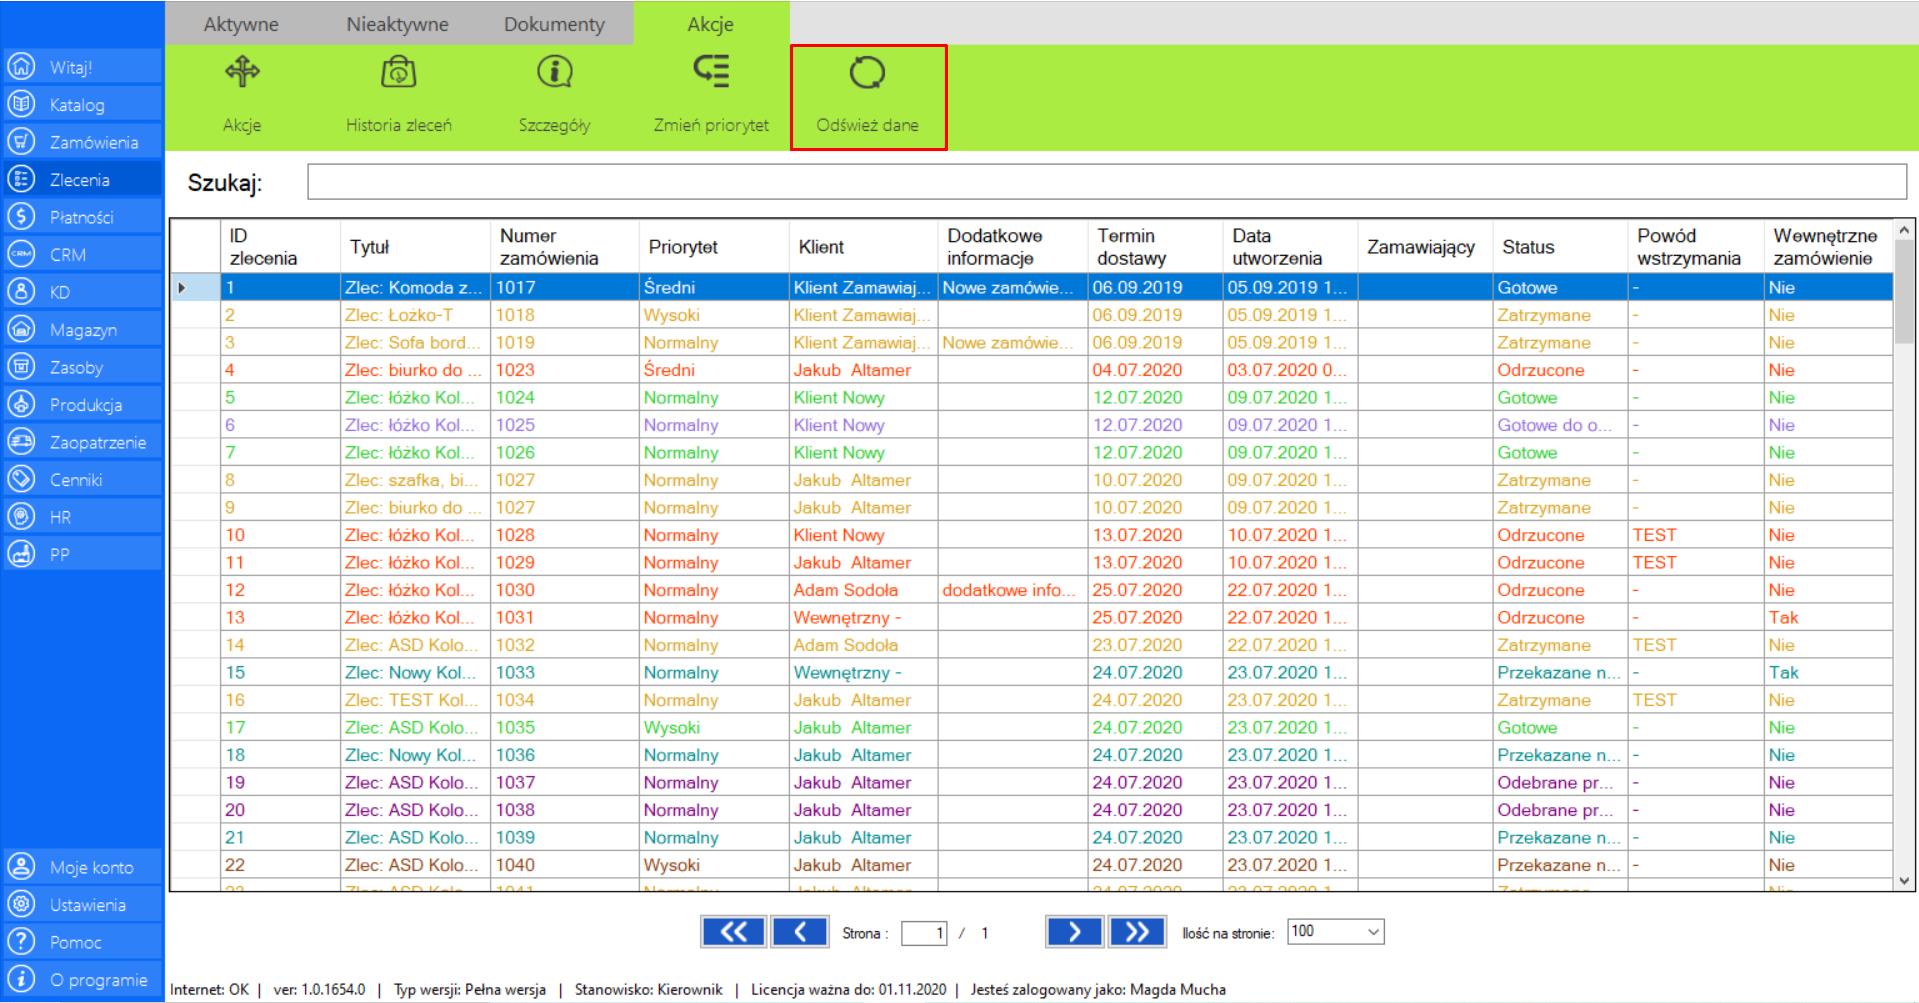This screenshot has width=1919, height=1003.
Task: Sort by Numer zamówienia column header
Action: pyautogui.click(x=564, y=247)
